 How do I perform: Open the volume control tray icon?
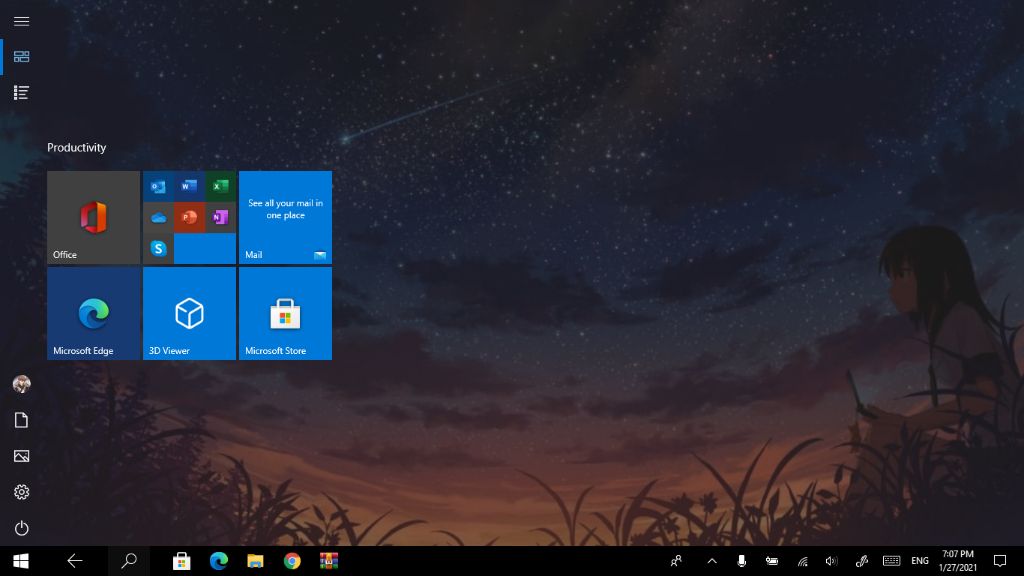831,561
